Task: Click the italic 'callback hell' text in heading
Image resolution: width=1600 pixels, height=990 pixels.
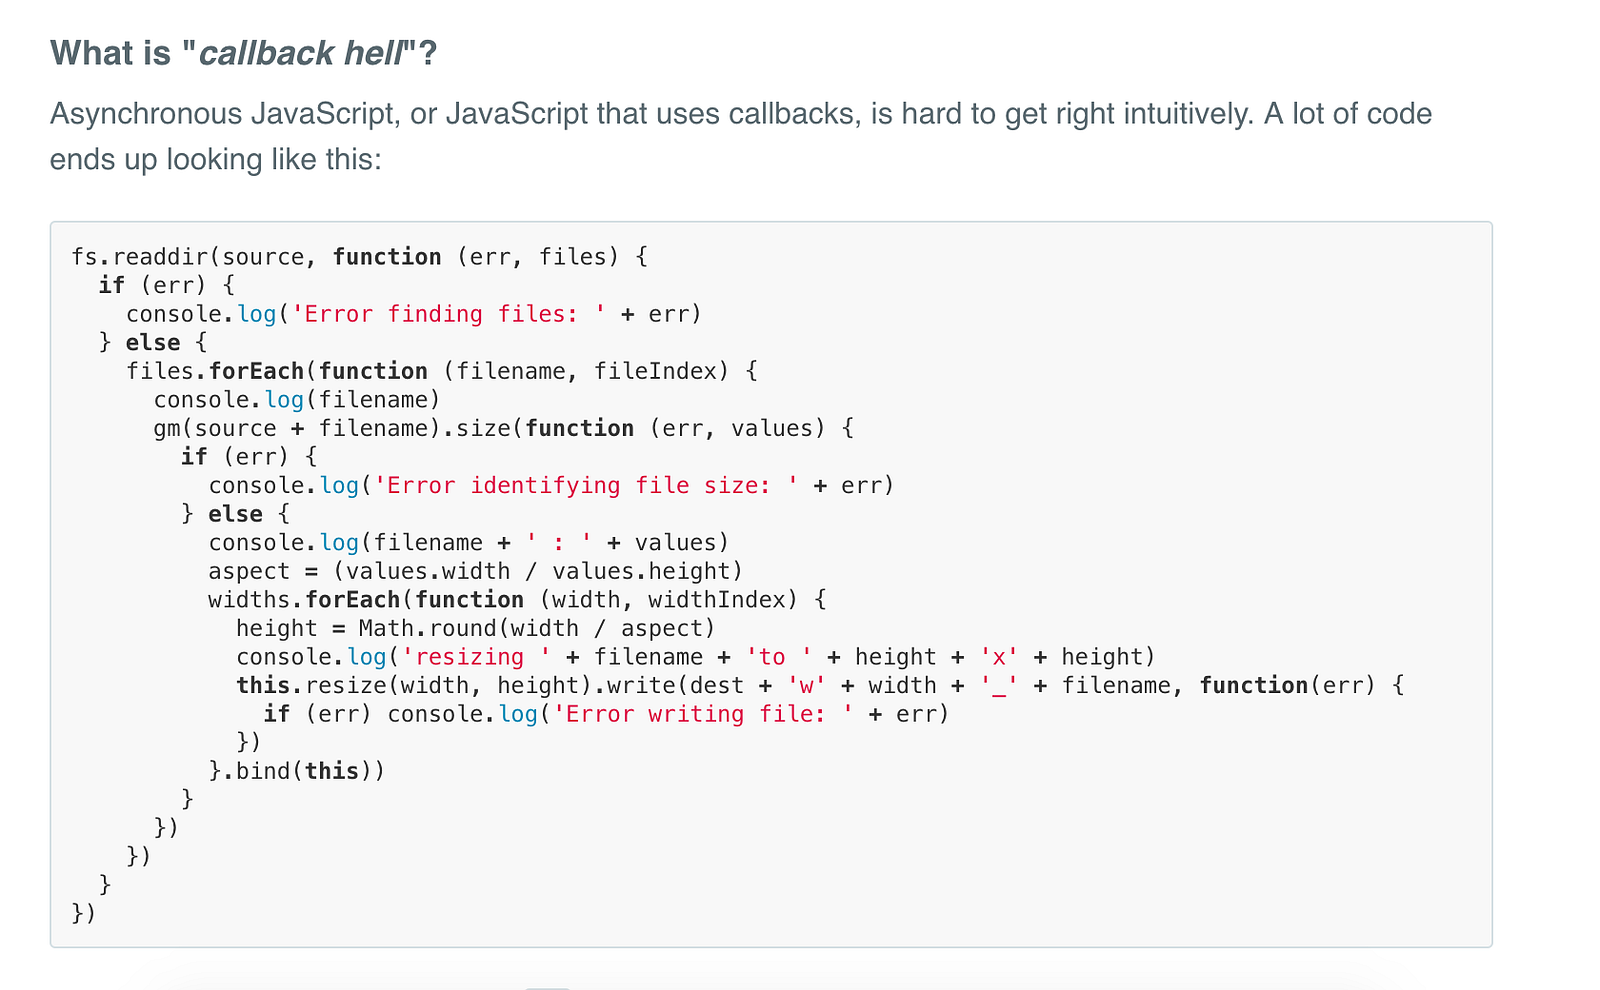Action: click(300, 53)
